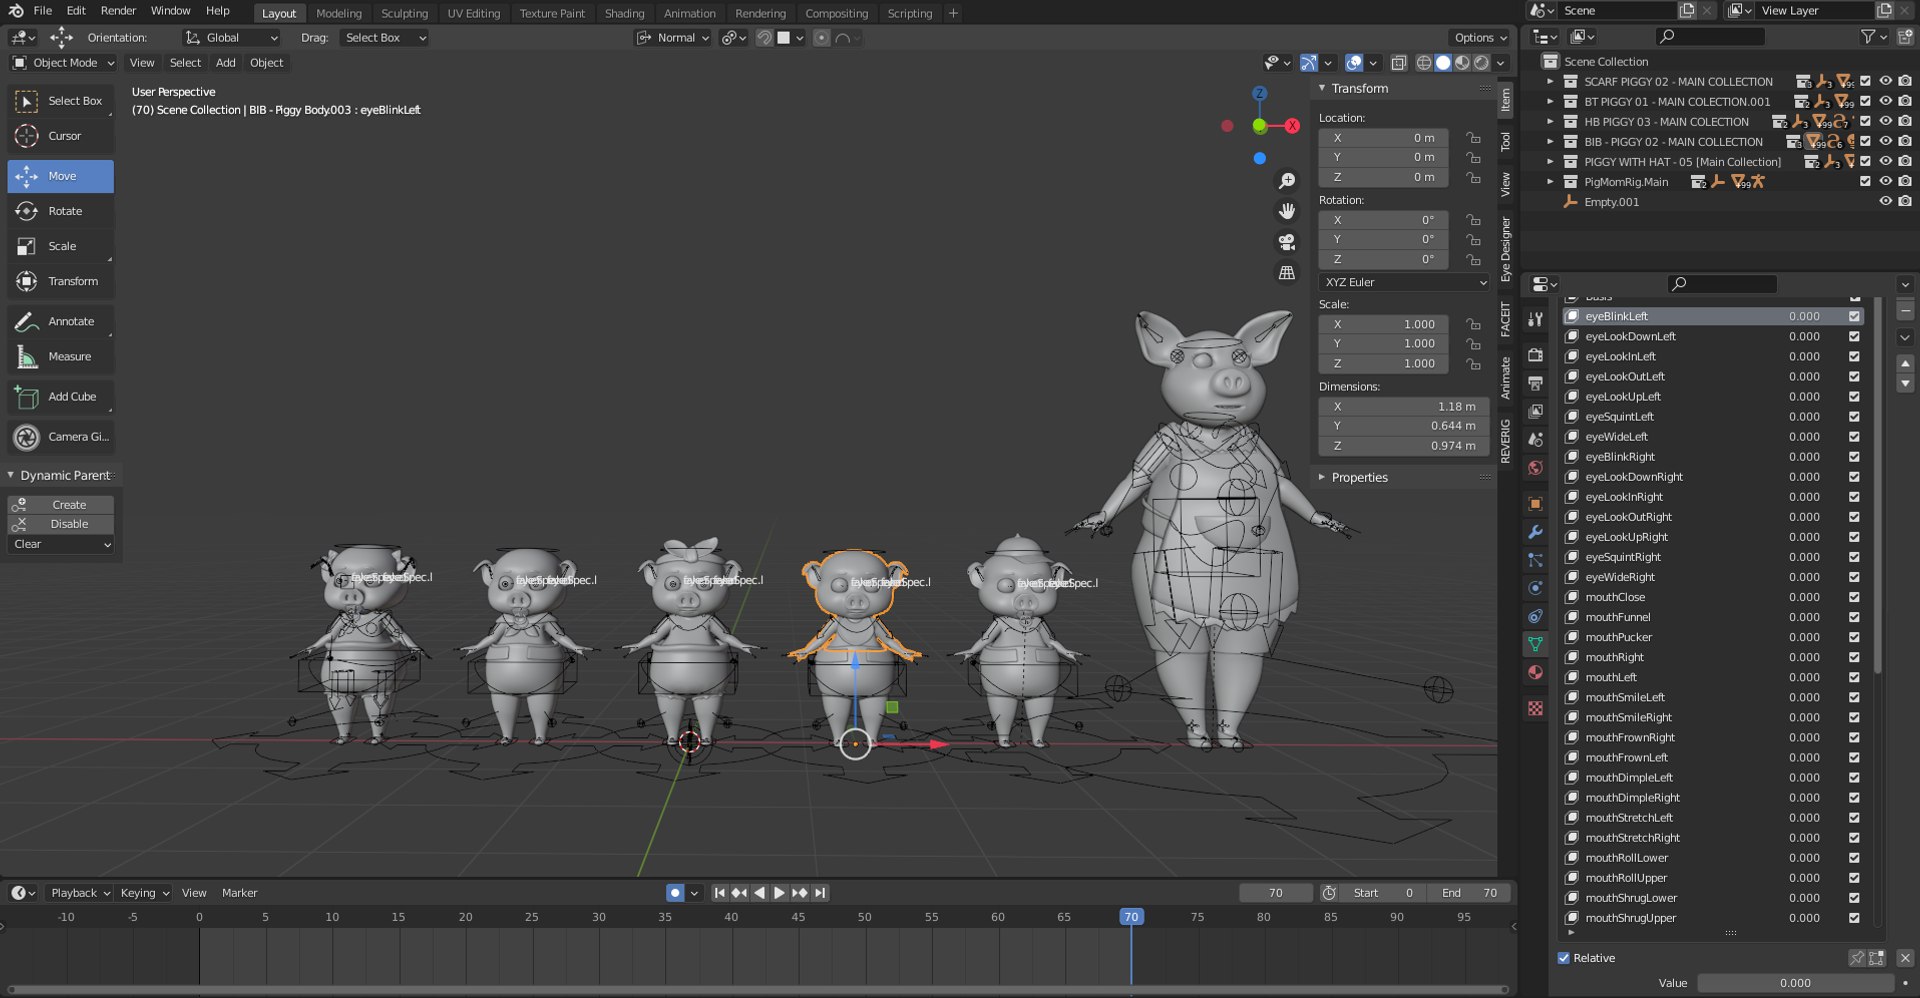The width and height of the screenshot is (1920, 998).
Task: Click the pan view hand icon
Action: pos(1287,211)
